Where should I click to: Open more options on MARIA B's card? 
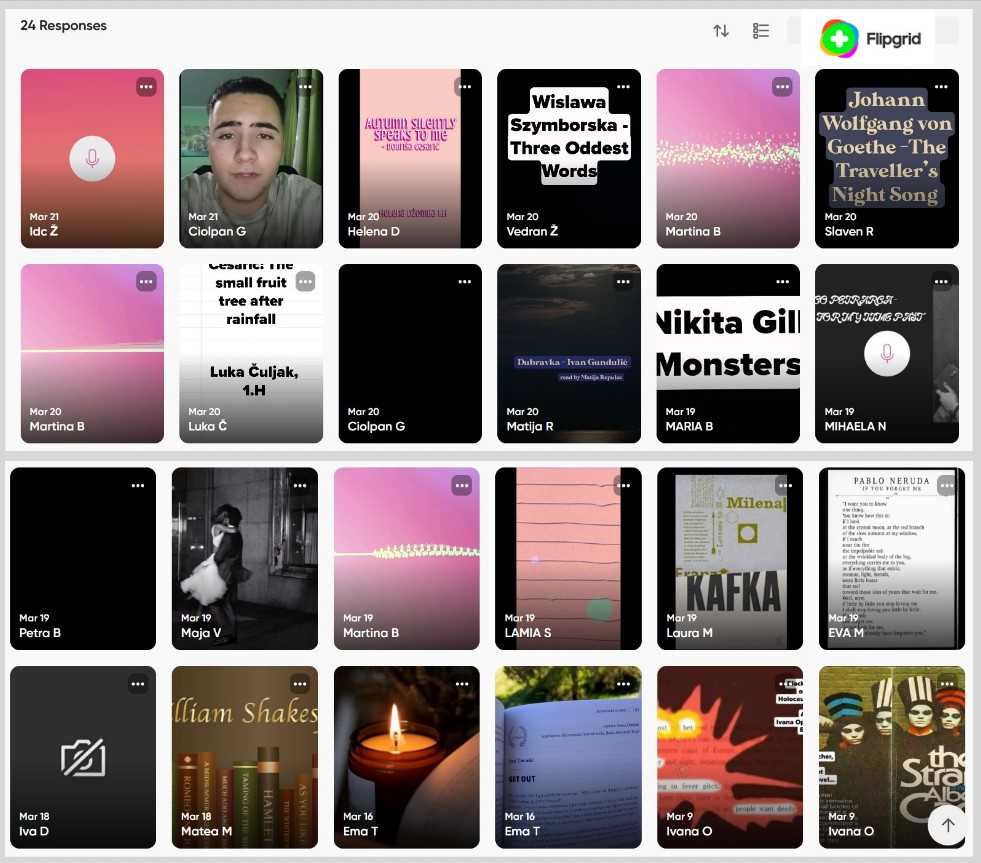(x=782, y=282)
